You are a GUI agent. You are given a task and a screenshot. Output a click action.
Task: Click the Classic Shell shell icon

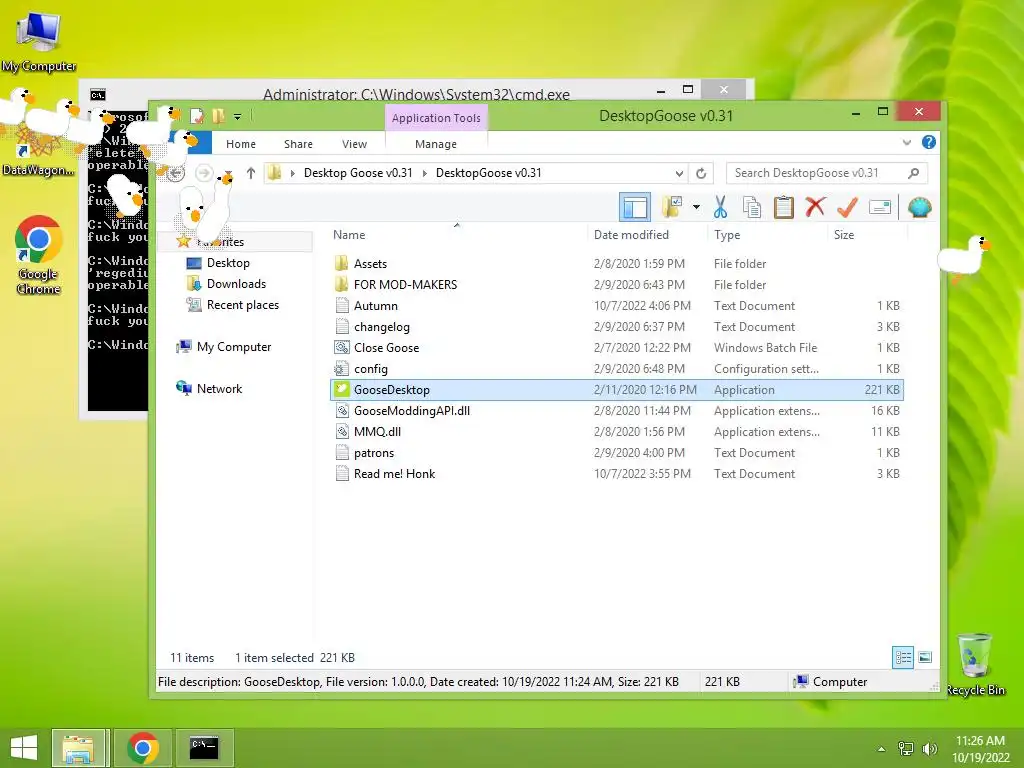pyautogui.click(x=919, y=208)
